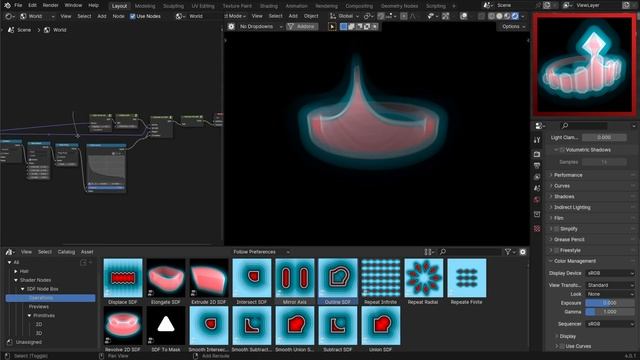This screenshot has width=640, height=360.
Task: Open the node editor Node menu
Action: [118, 16]
